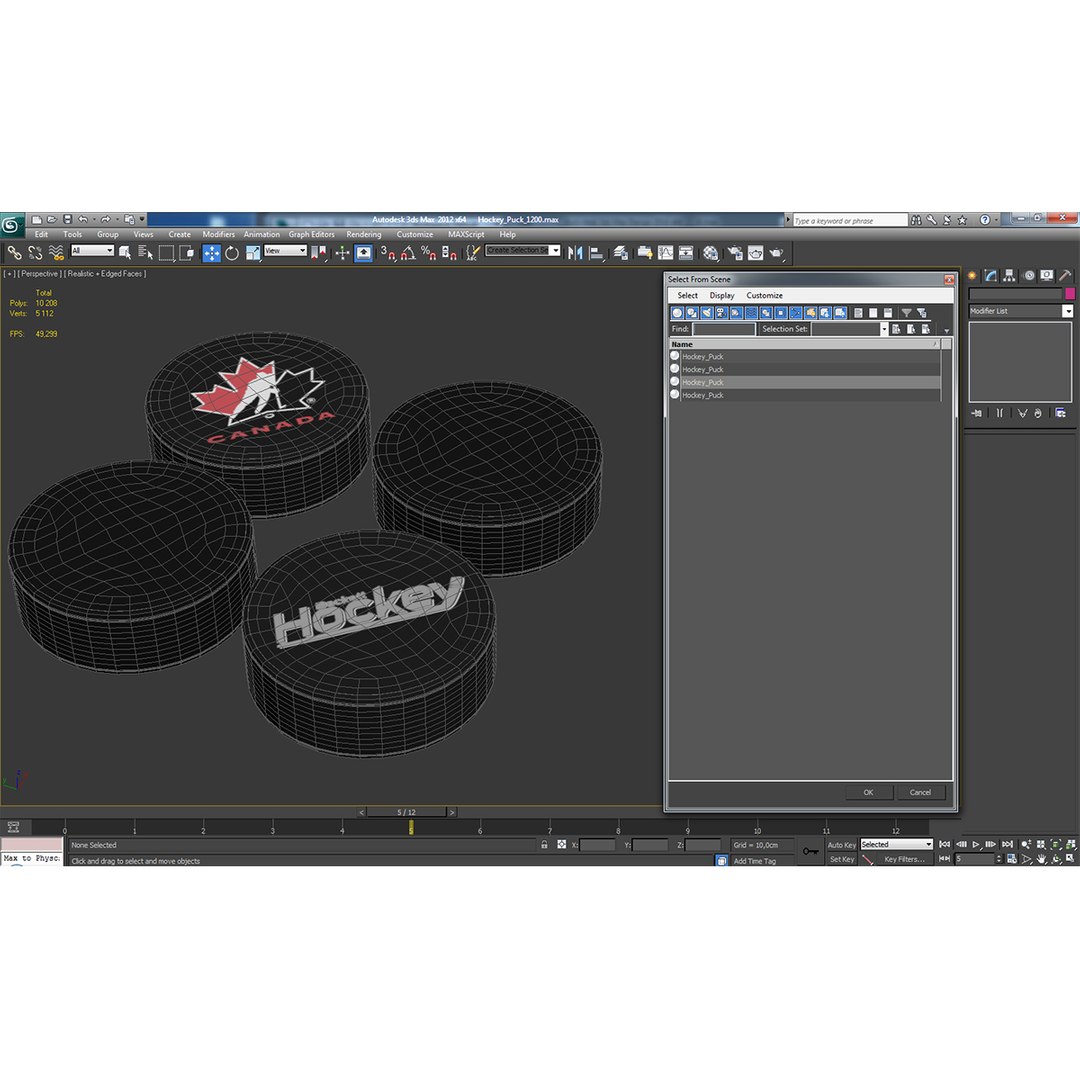This screenshot has height=1080, width=1080.
Task: Toggle Display Geometry filter in Select From Scene
Action: 677,313
